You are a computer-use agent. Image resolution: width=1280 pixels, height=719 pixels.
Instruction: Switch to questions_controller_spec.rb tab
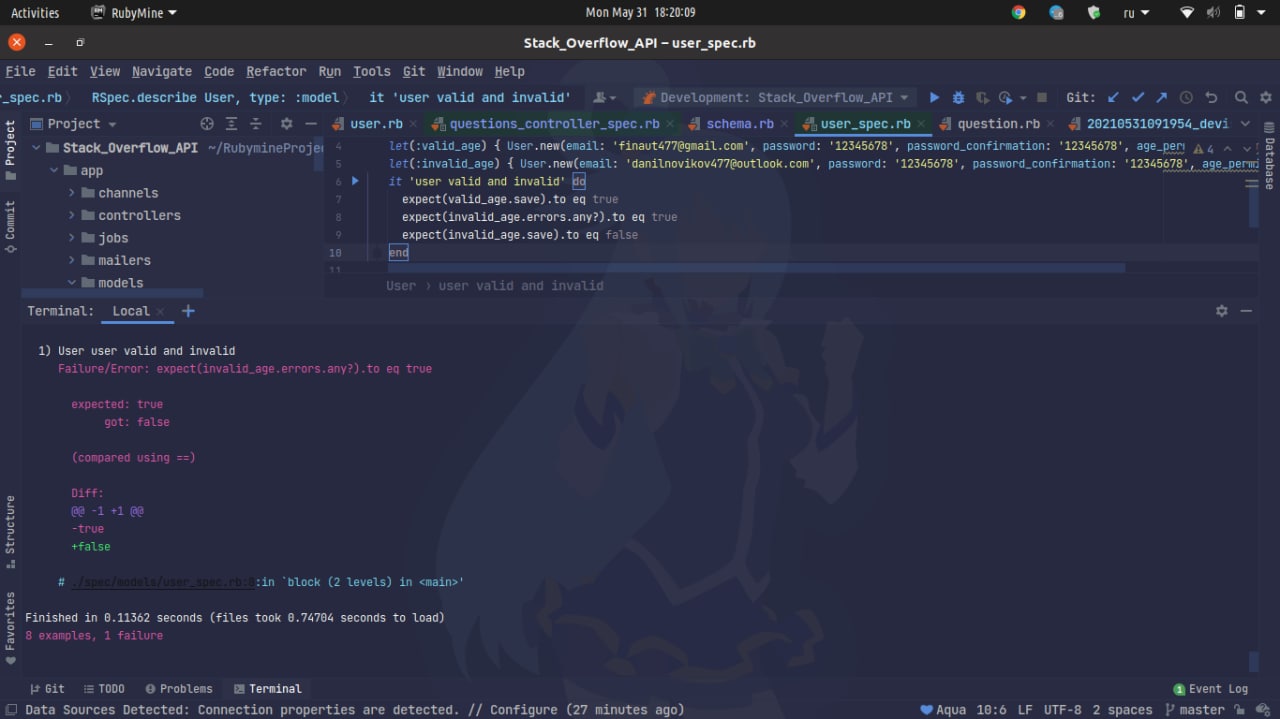[x=554, y=124]
